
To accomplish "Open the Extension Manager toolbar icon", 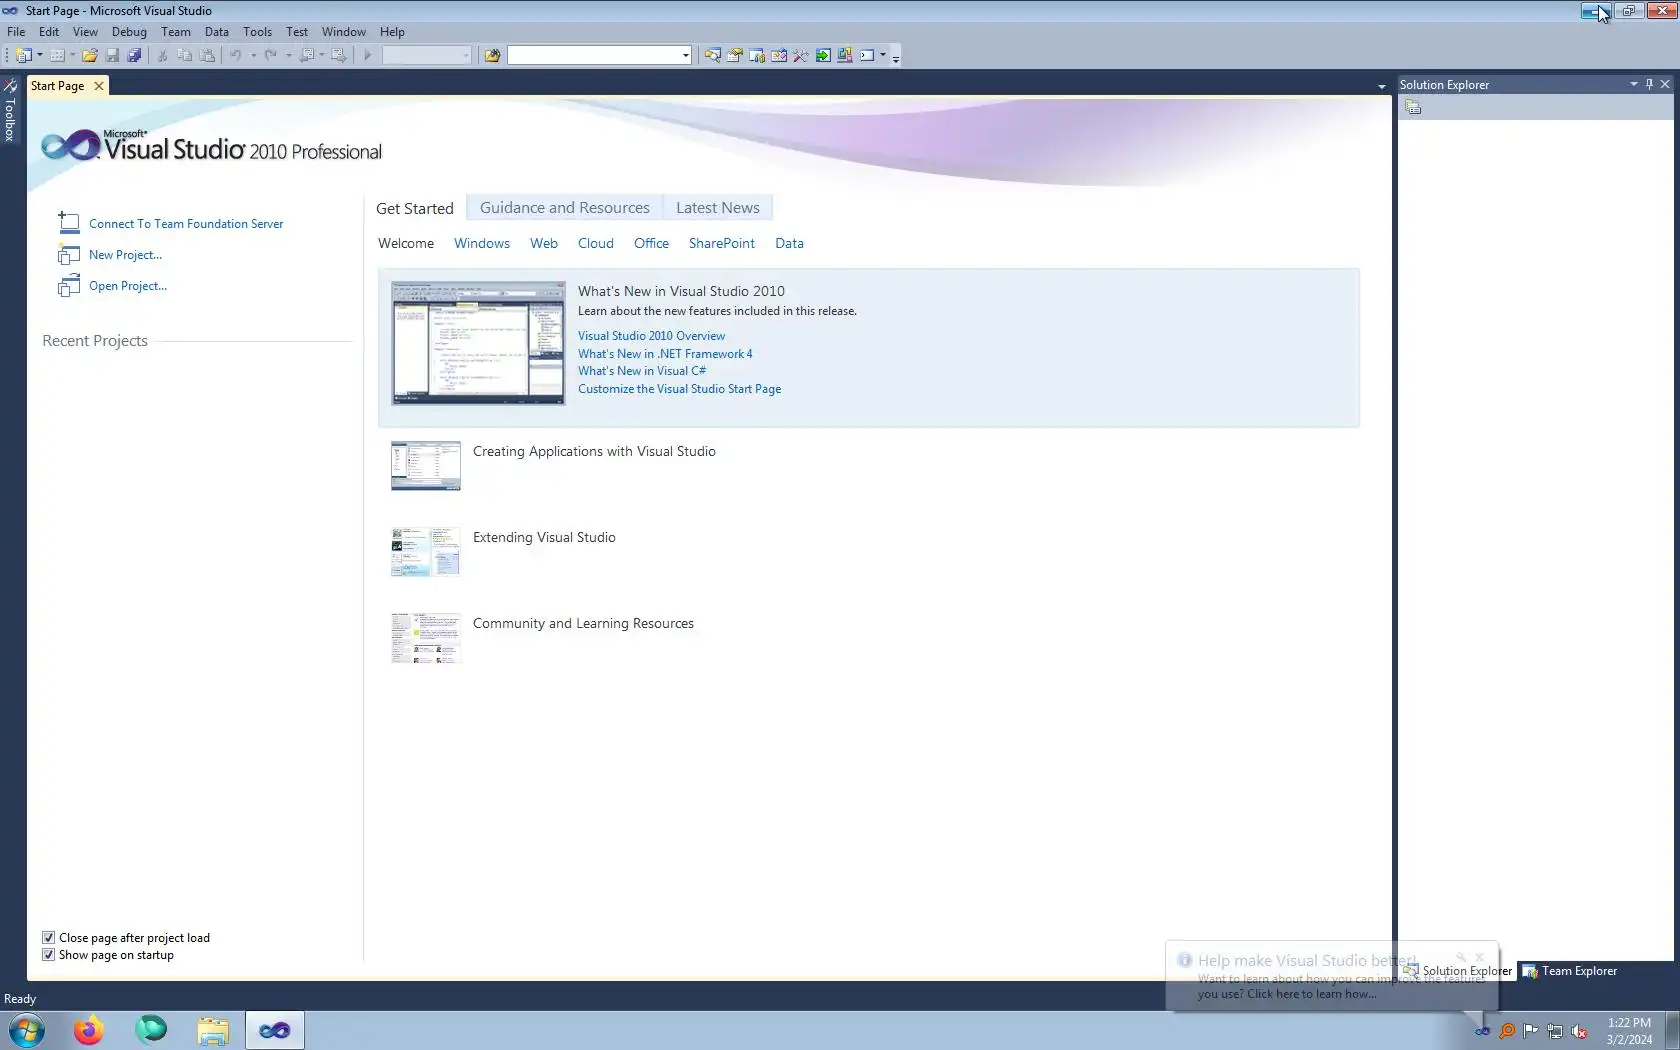I will 845,56.
